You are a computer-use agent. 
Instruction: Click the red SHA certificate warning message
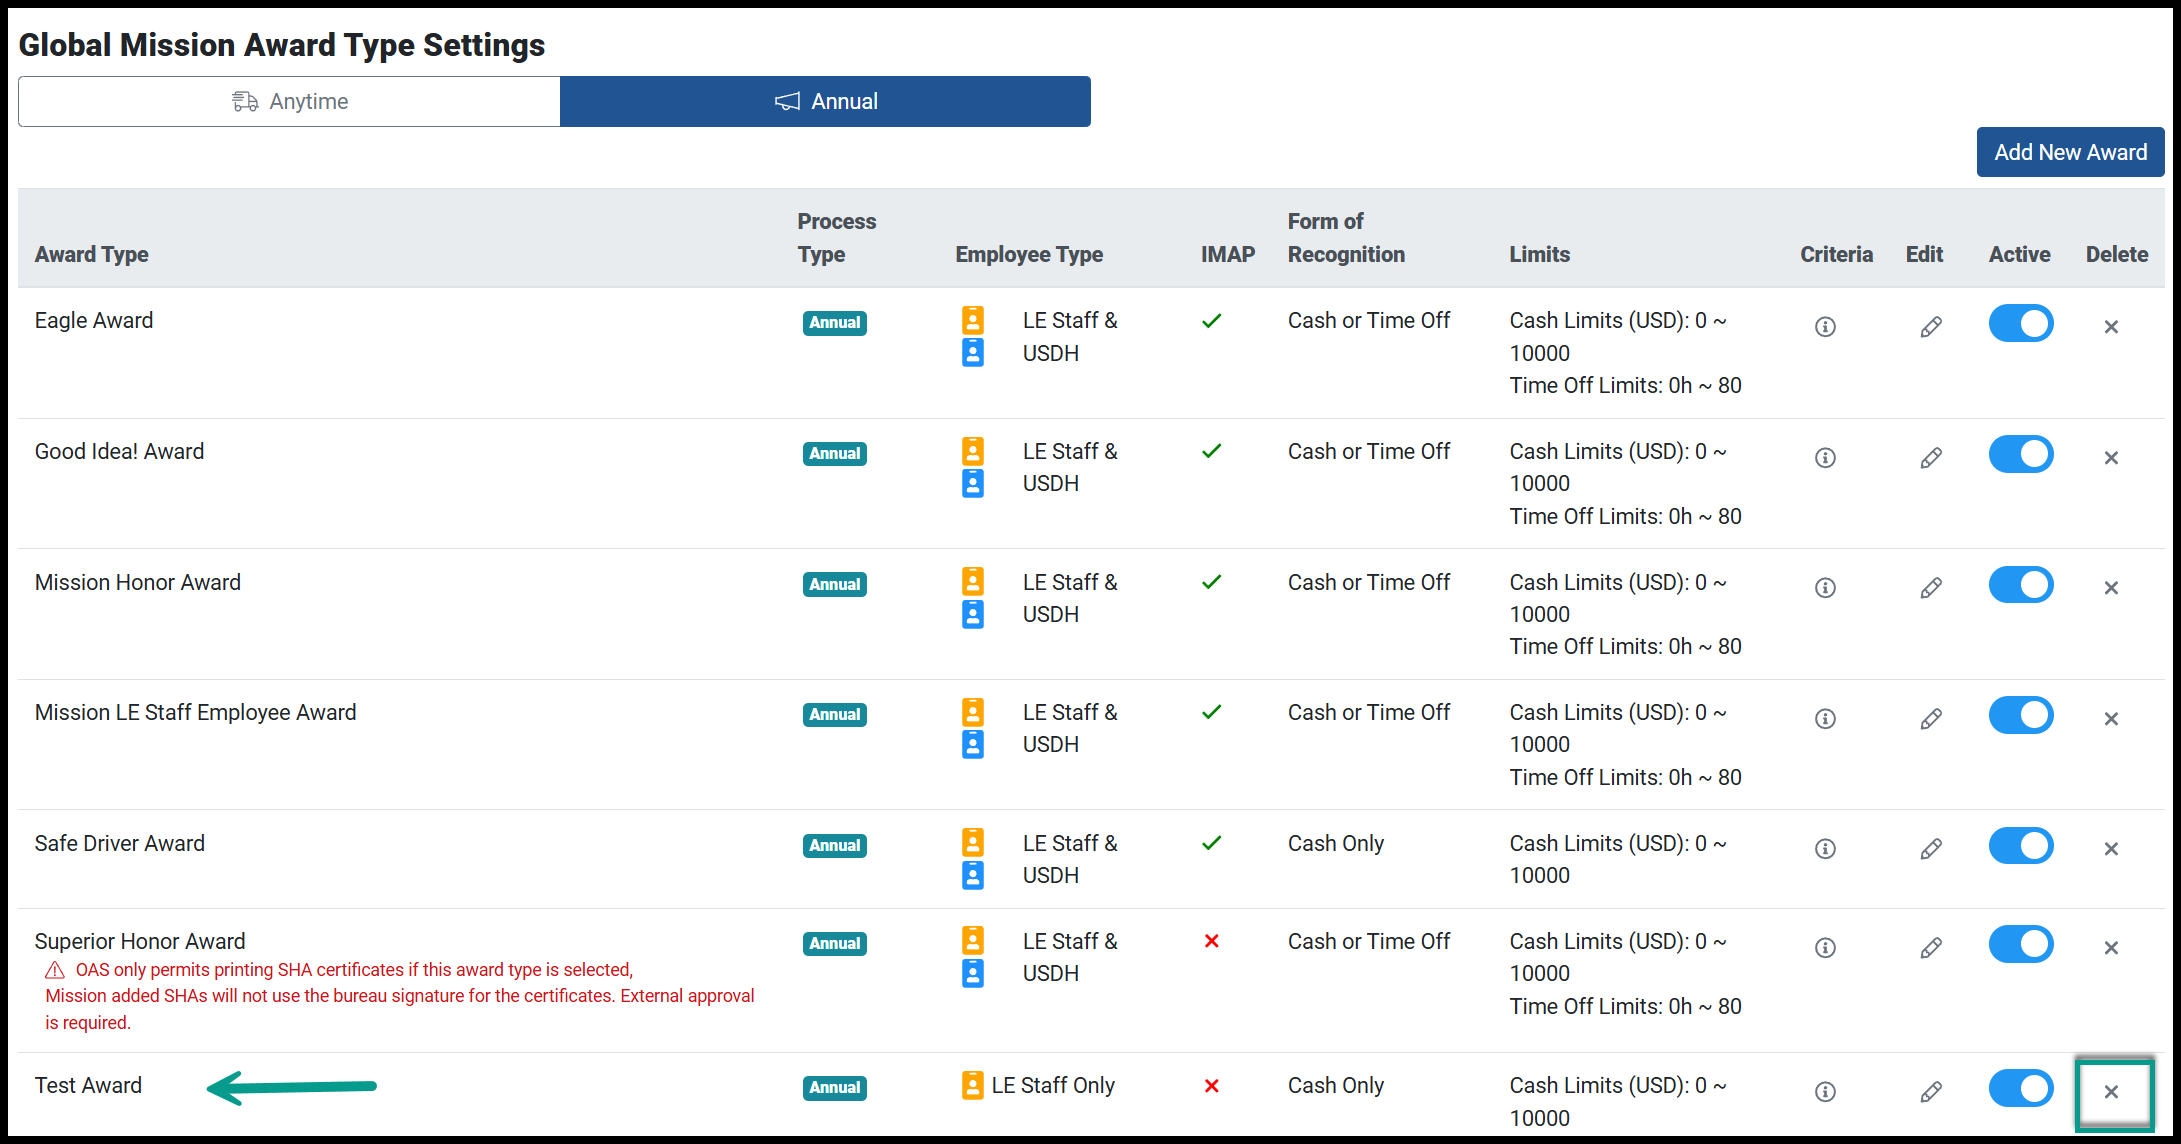[x=400, y=996]
